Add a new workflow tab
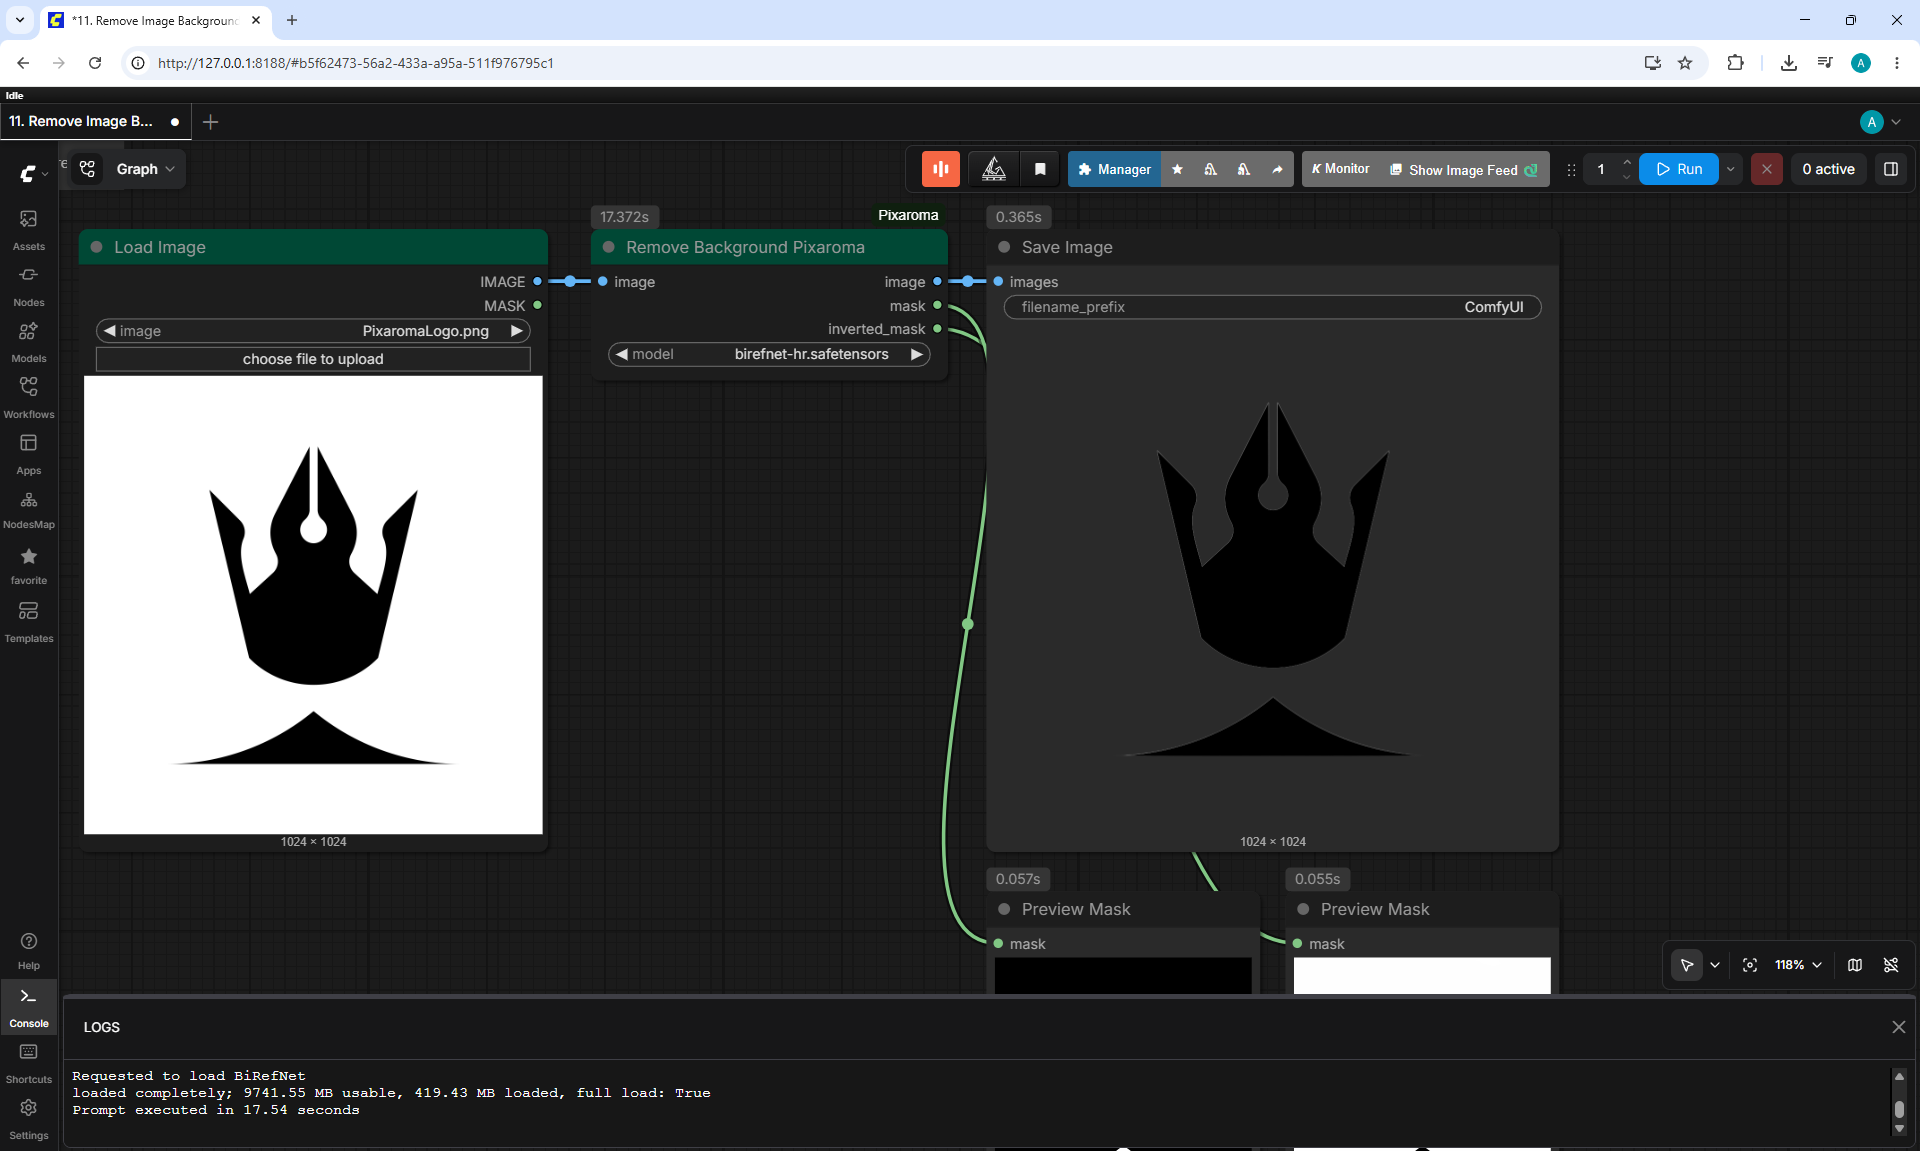The image size is (1920, 1151). [x=210, y=121]
